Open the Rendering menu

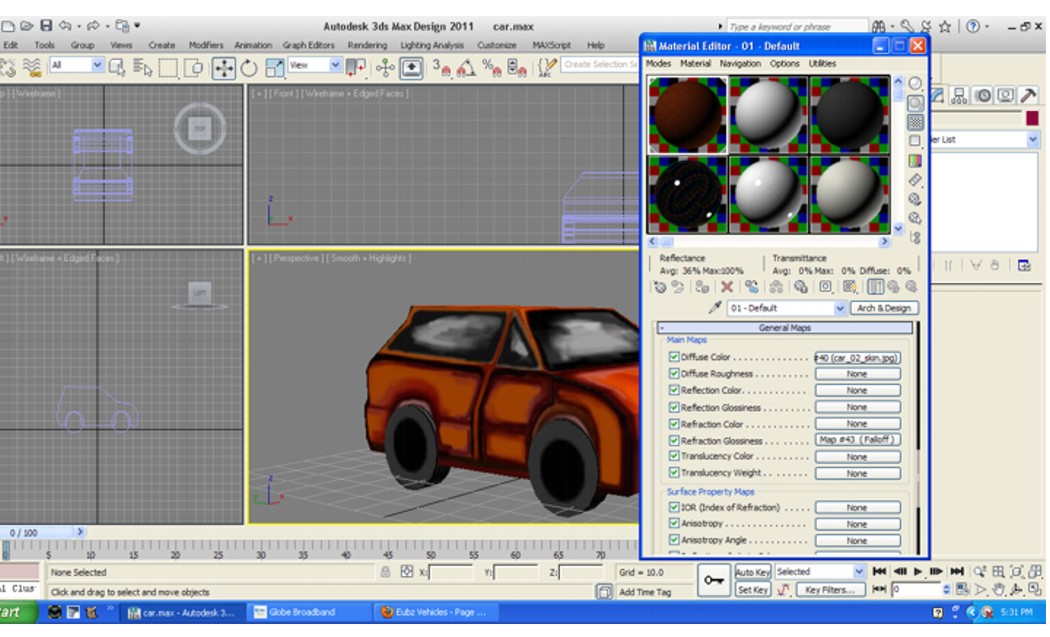(367, 45)
